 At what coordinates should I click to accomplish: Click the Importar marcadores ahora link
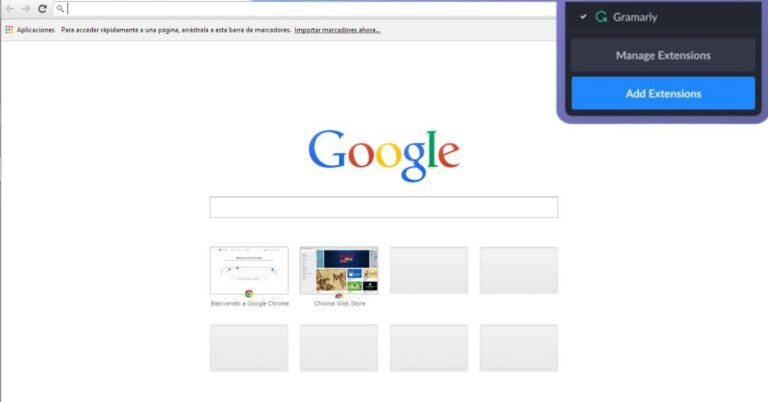coord(337,30)
